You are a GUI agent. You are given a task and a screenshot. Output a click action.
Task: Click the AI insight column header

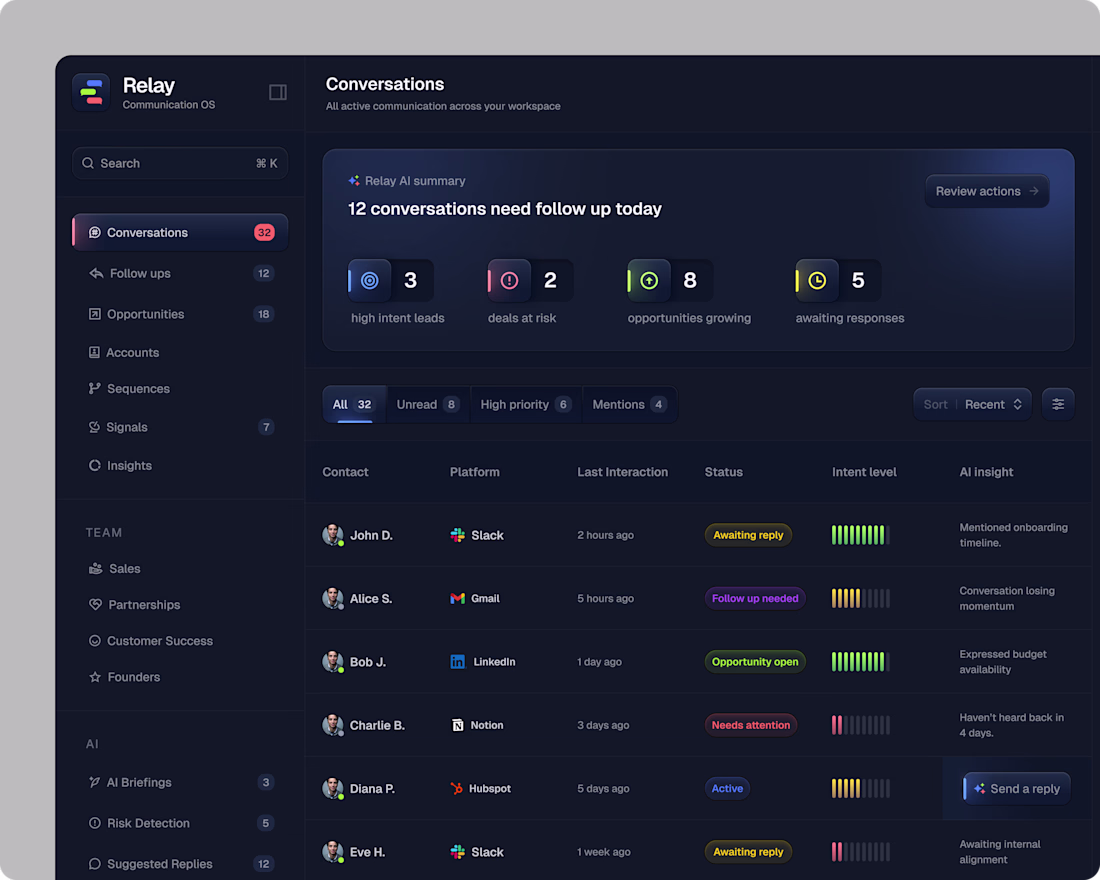986,472
